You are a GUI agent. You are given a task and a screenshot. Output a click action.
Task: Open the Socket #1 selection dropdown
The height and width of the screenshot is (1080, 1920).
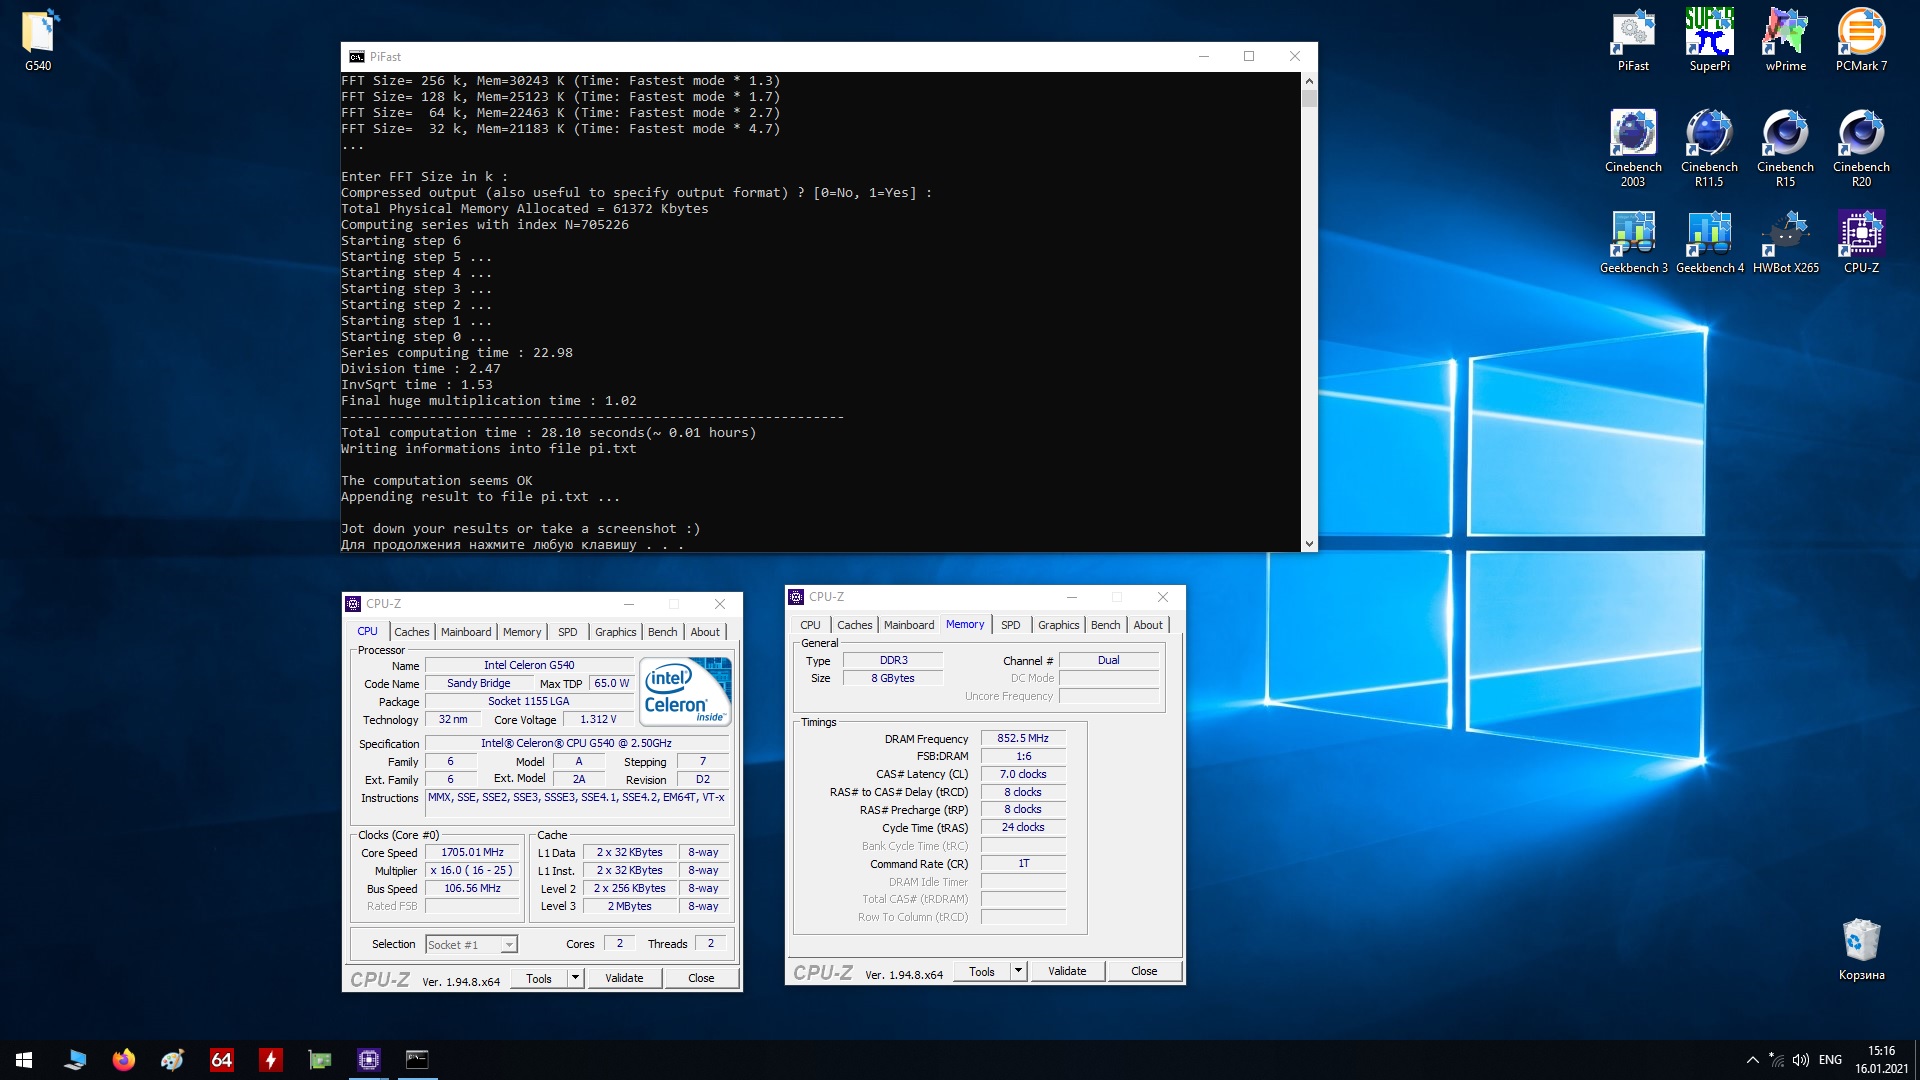(471, 944)
